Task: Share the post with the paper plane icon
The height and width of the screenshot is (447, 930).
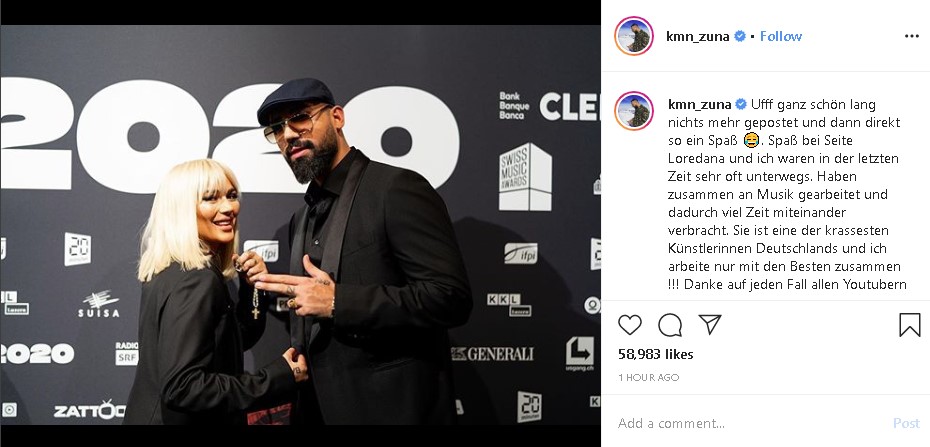Action: pyautogui.click(x=710, y=325)
